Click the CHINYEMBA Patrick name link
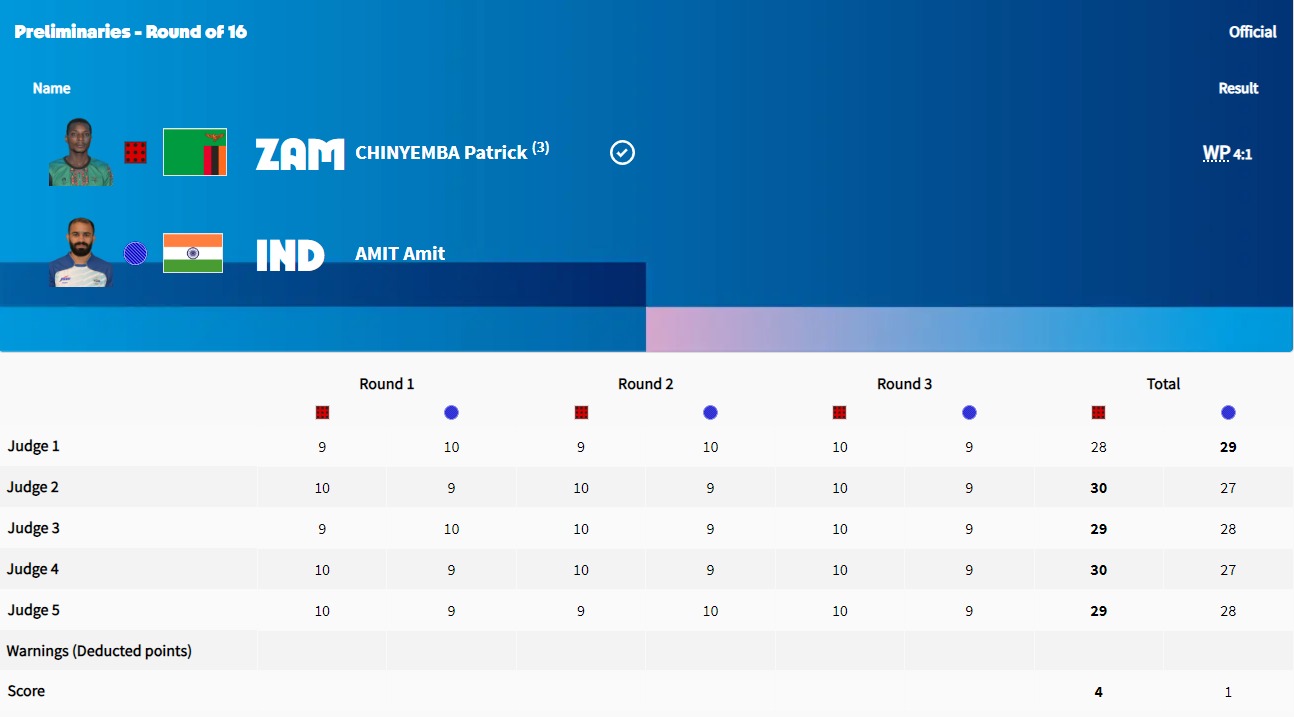 441,153
